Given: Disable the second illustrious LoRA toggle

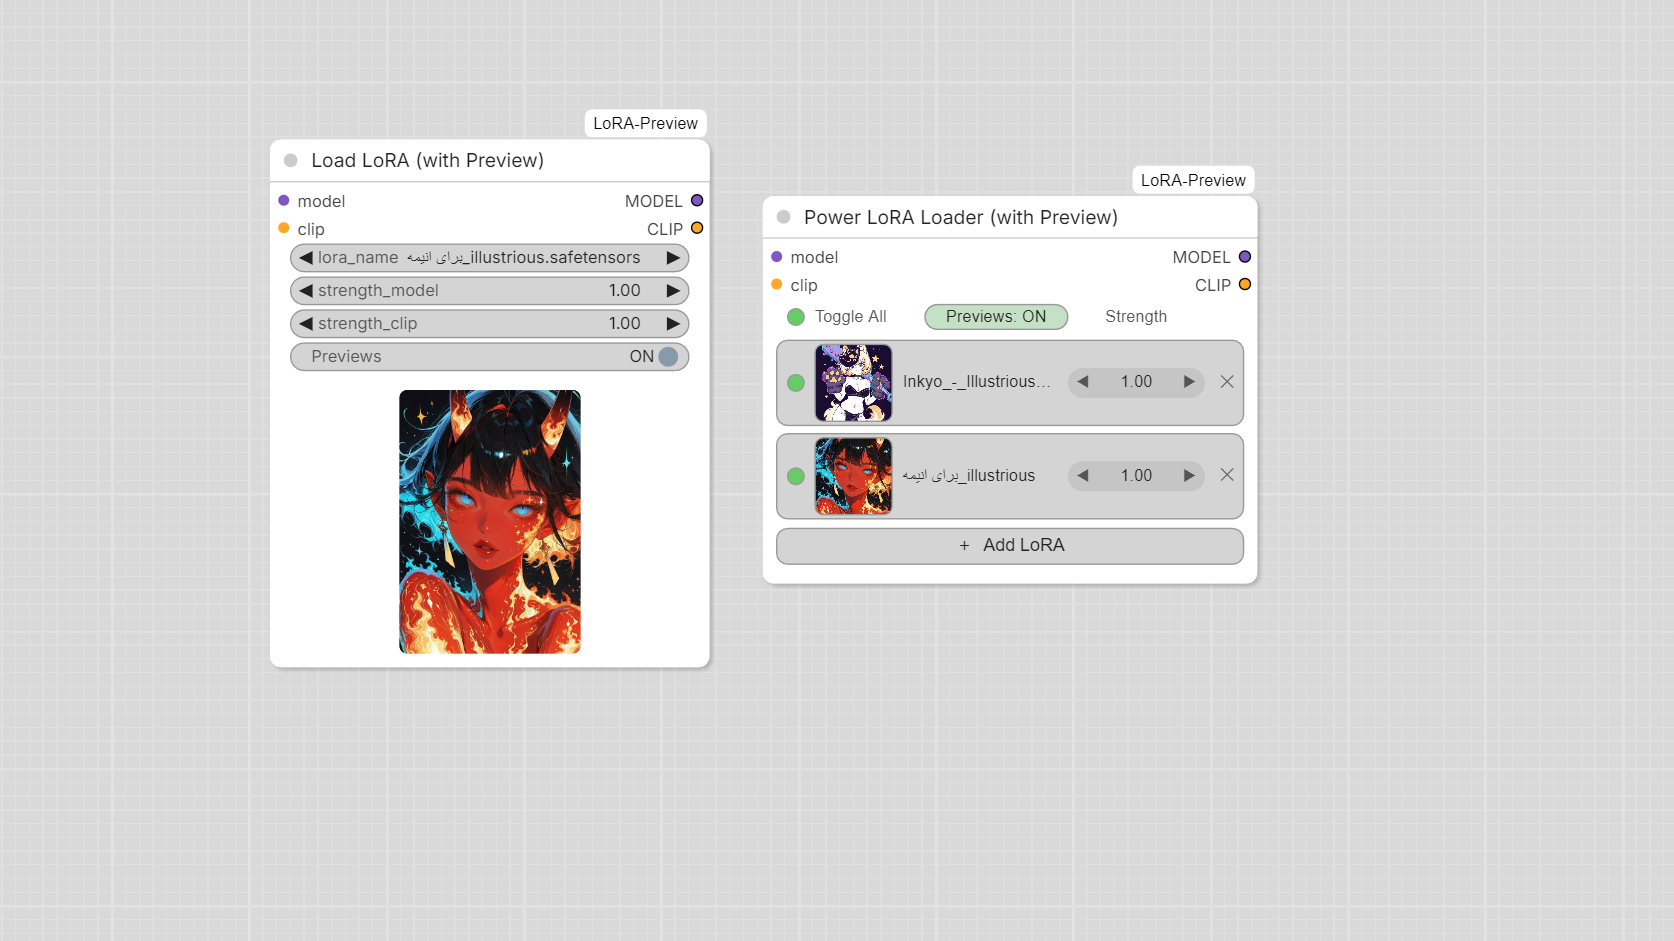Looking at the screenshot, I should pyautogui.click(x=796, y=476).
